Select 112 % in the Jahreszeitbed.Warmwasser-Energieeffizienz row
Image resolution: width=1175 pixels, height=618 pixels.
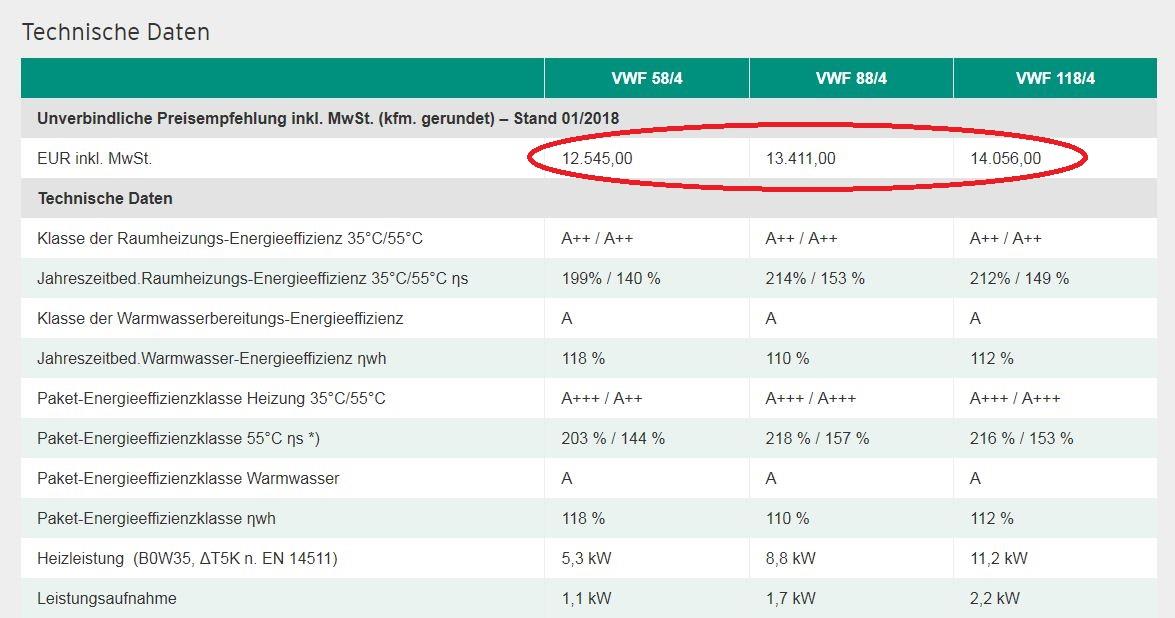click(x=991, y=359)
